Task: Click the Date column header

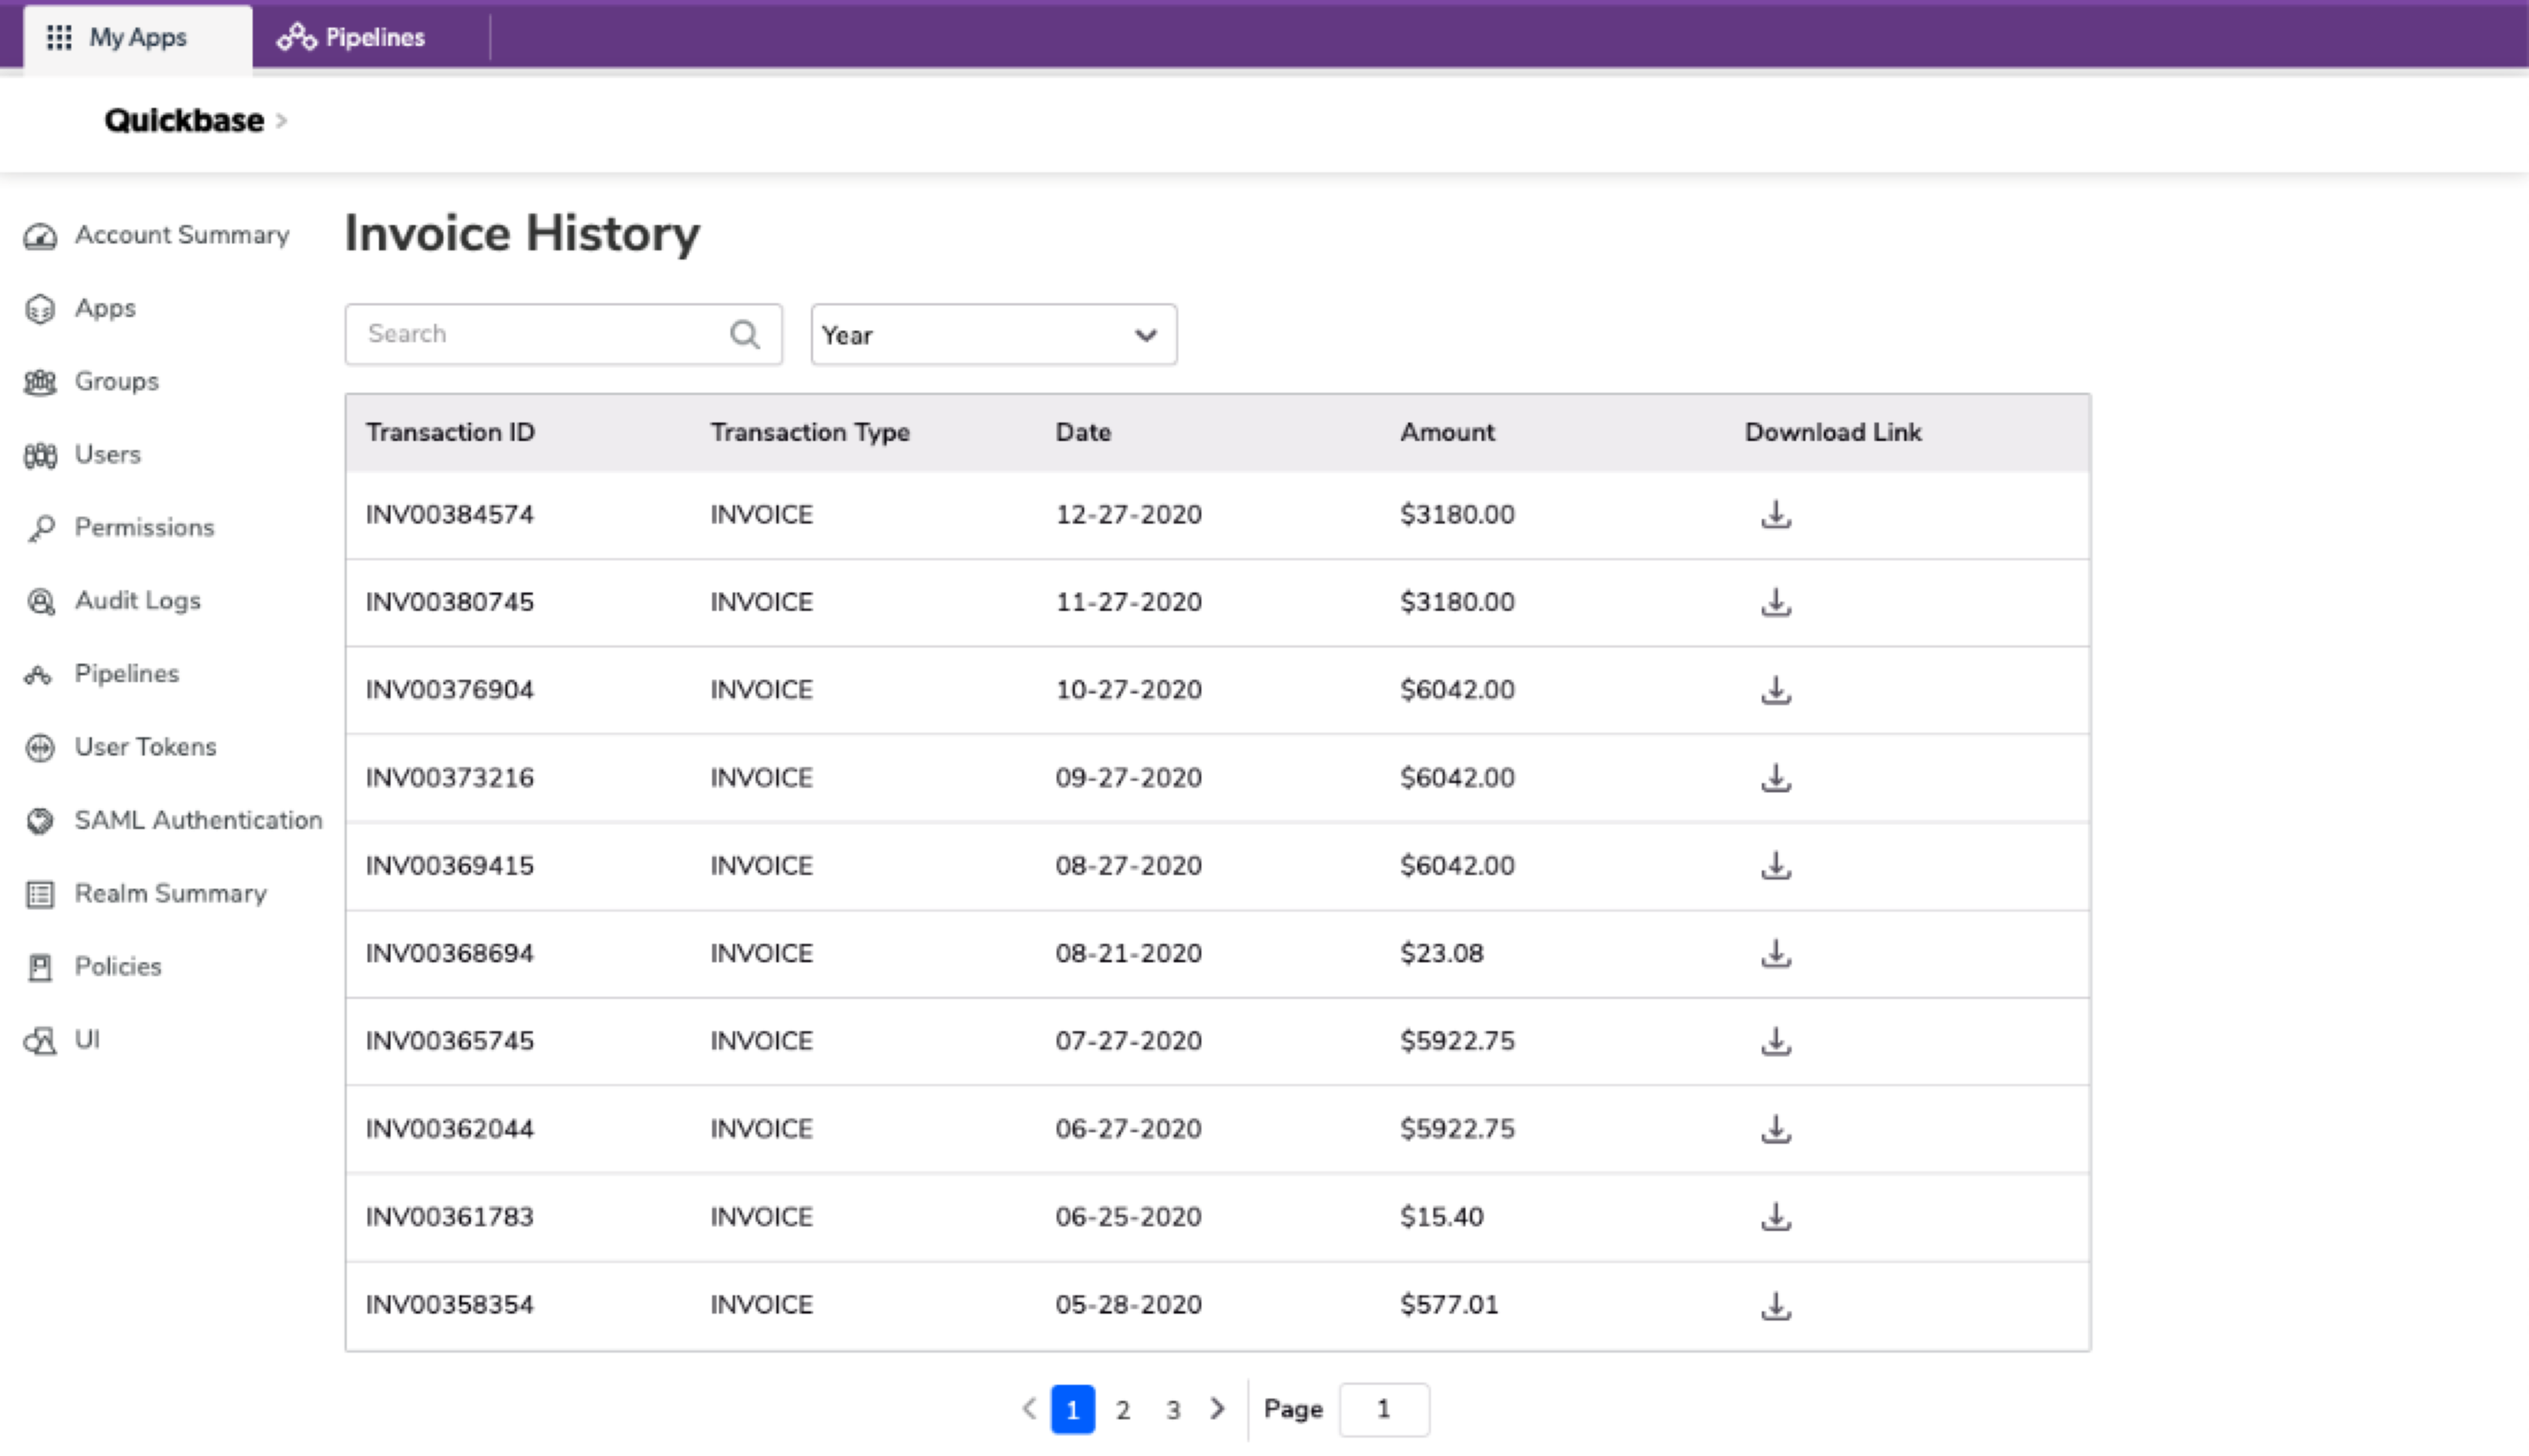Action: [1083, 432]
